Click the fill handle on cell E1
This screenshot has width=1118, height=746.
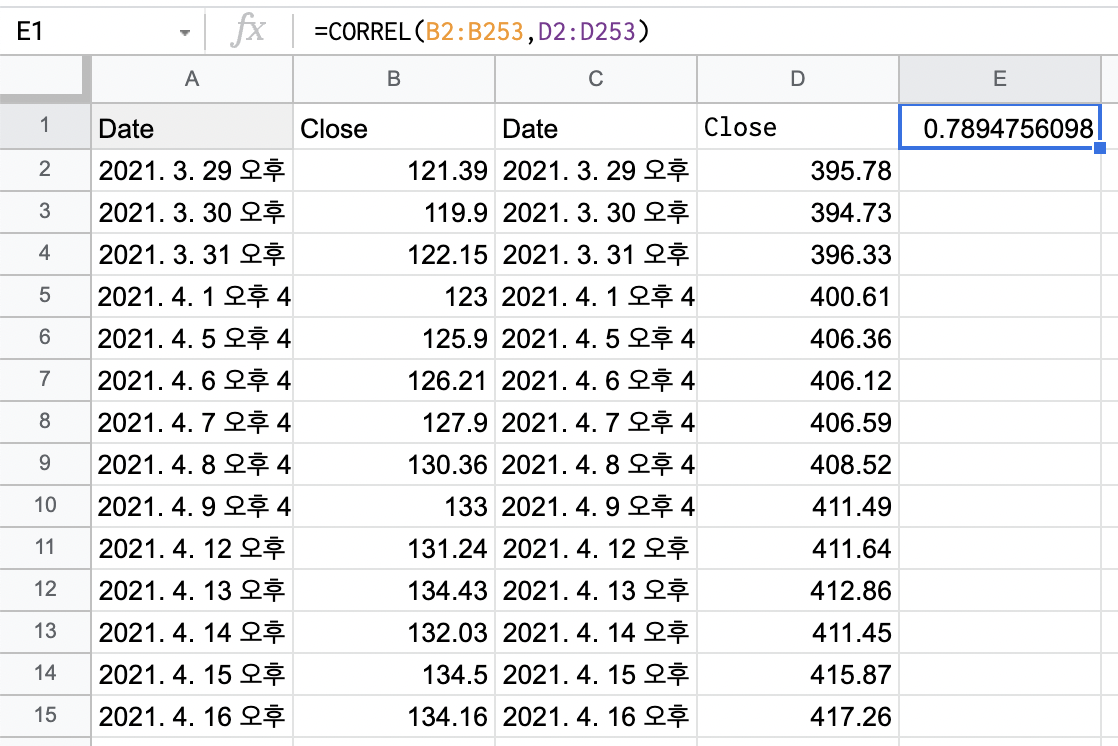pos(1099,148)
